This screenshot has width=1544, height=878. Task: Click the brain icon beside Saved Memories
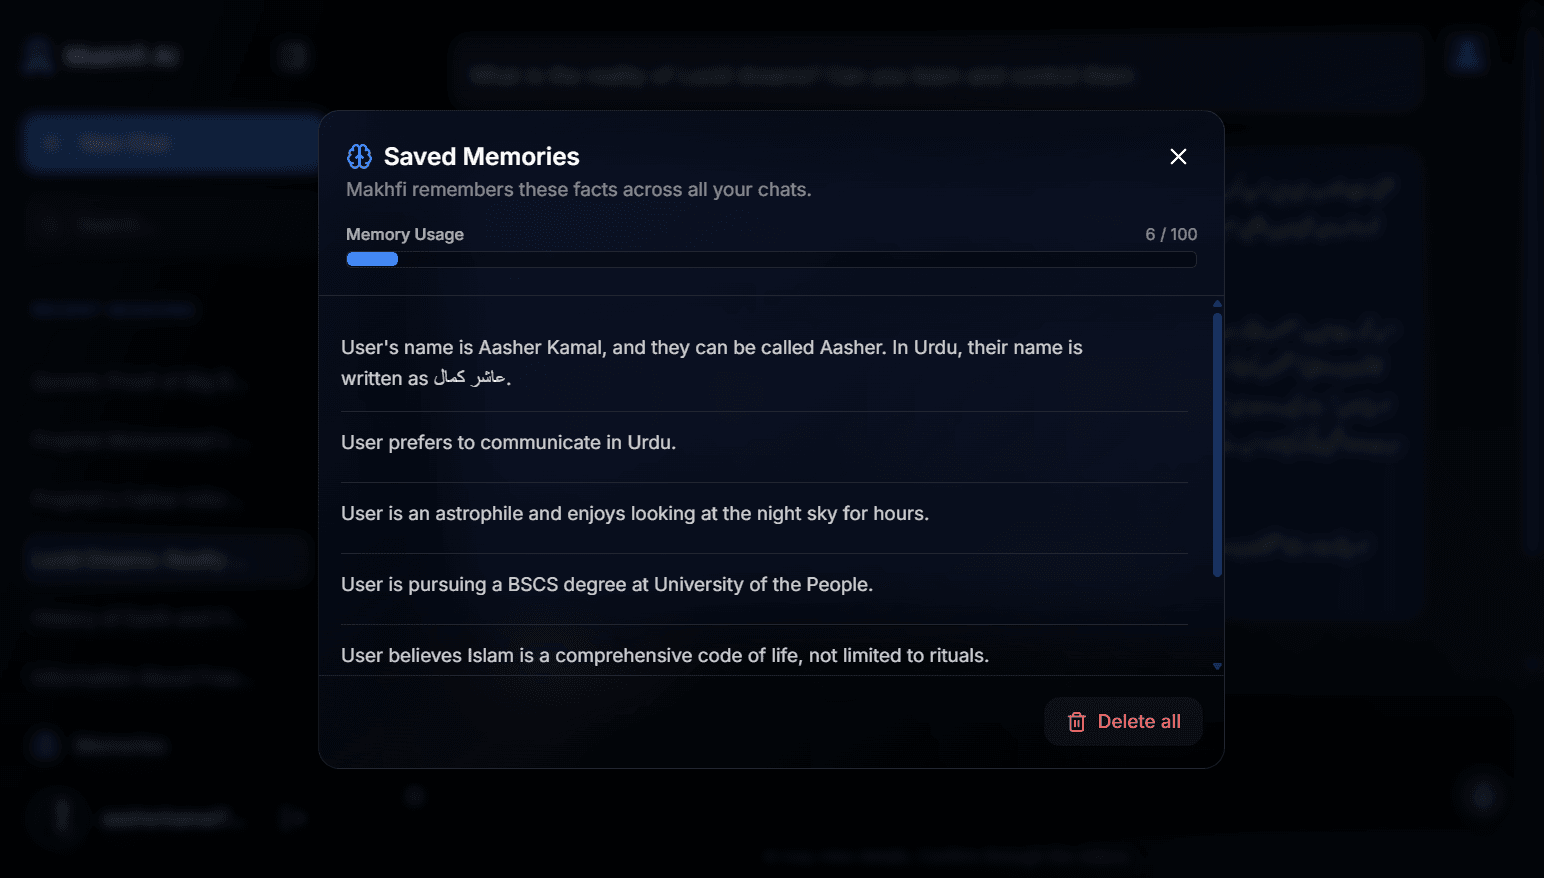(359, 156)
